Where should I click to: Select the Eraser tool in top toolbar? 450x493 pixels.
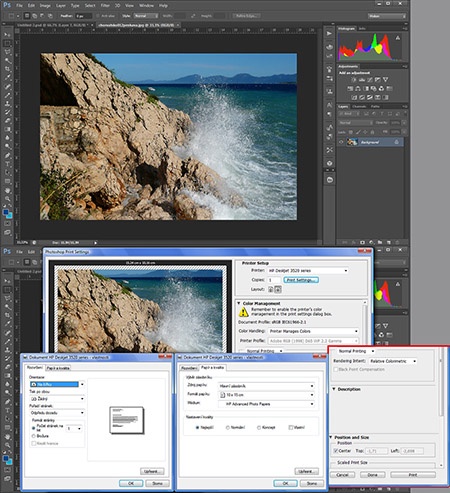[x=7, y=121]
